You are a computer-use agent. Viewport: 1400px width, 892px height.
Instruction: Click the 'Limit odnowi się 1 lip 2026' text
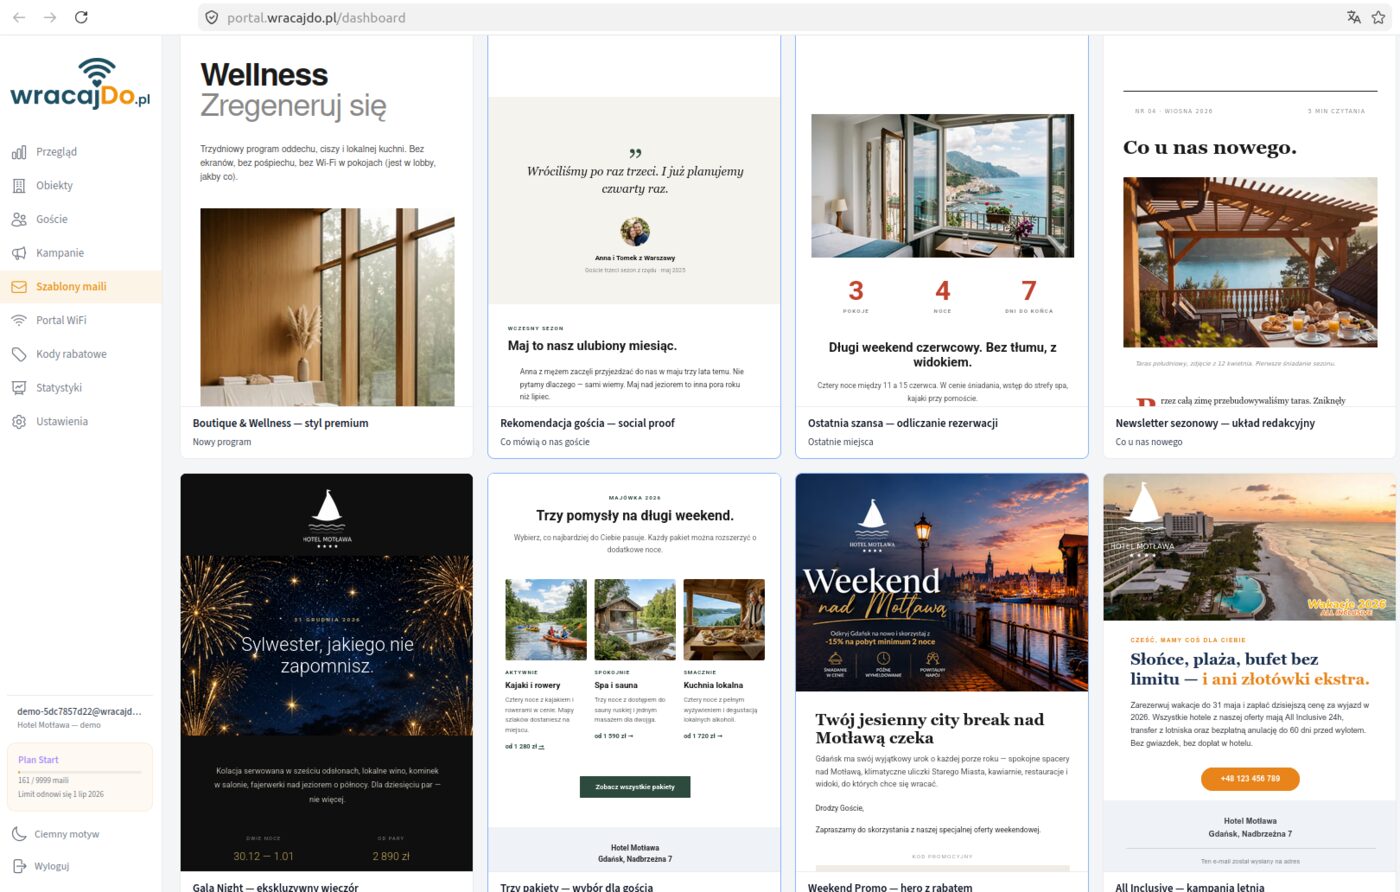coord(61,794)
